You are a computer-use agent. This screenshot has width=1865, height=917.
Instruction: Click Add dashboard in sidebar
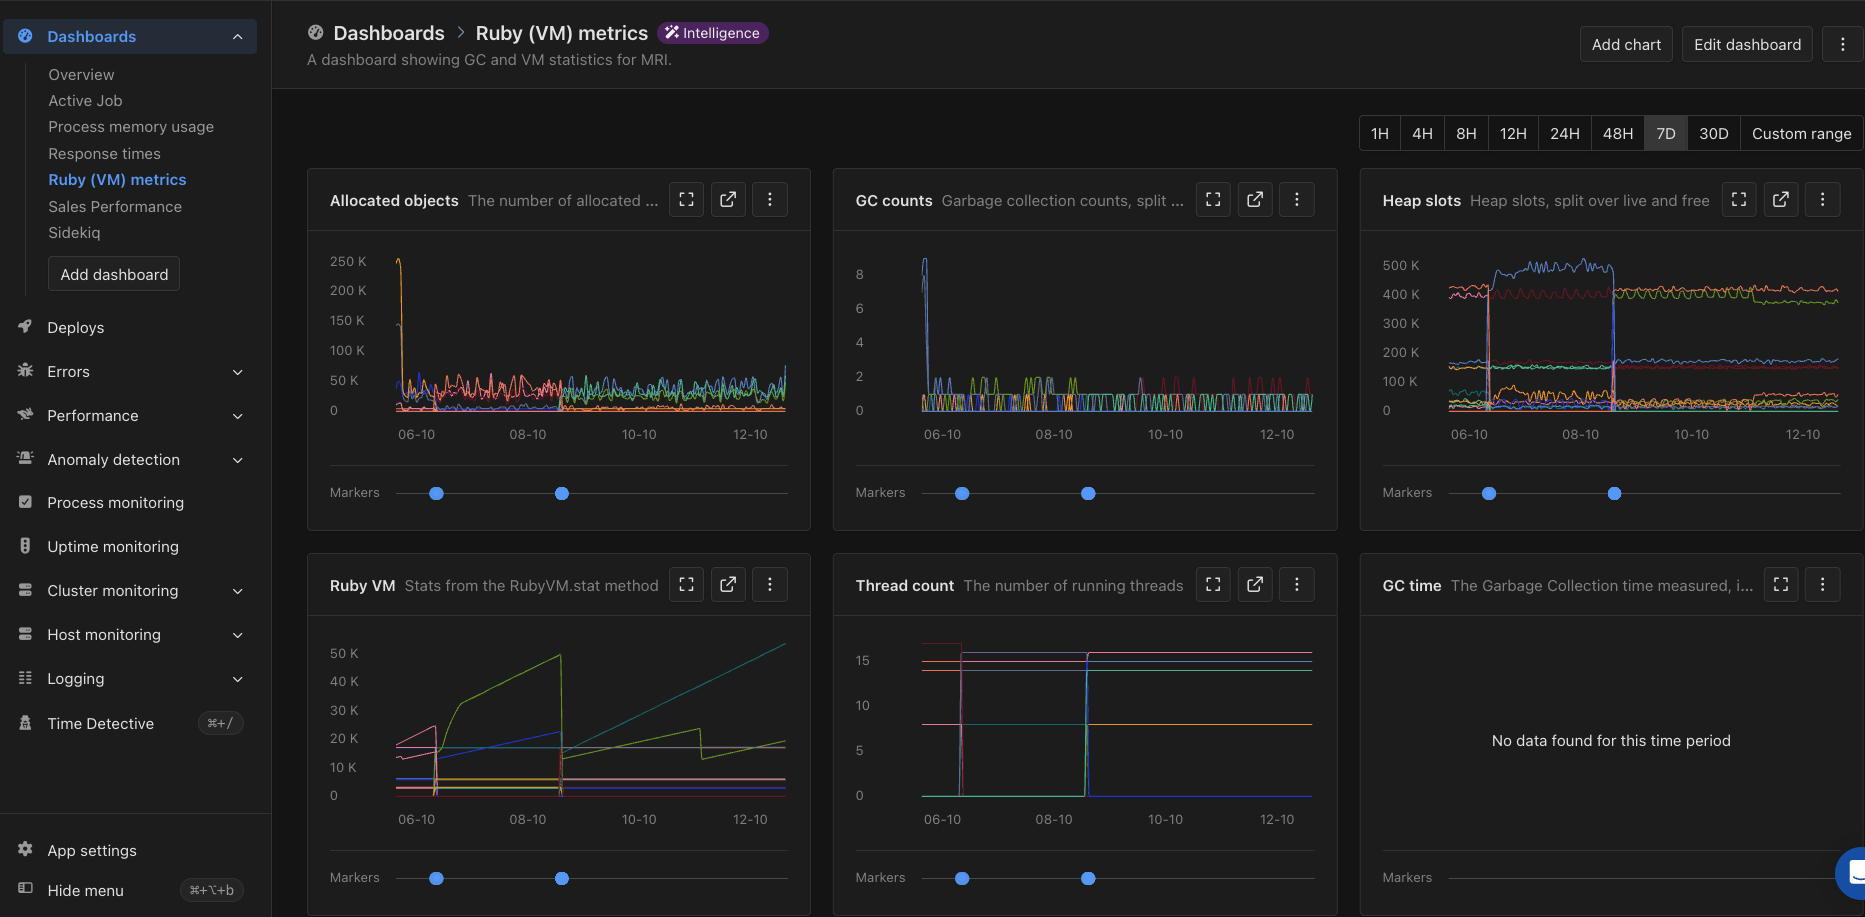coord(114,274)
